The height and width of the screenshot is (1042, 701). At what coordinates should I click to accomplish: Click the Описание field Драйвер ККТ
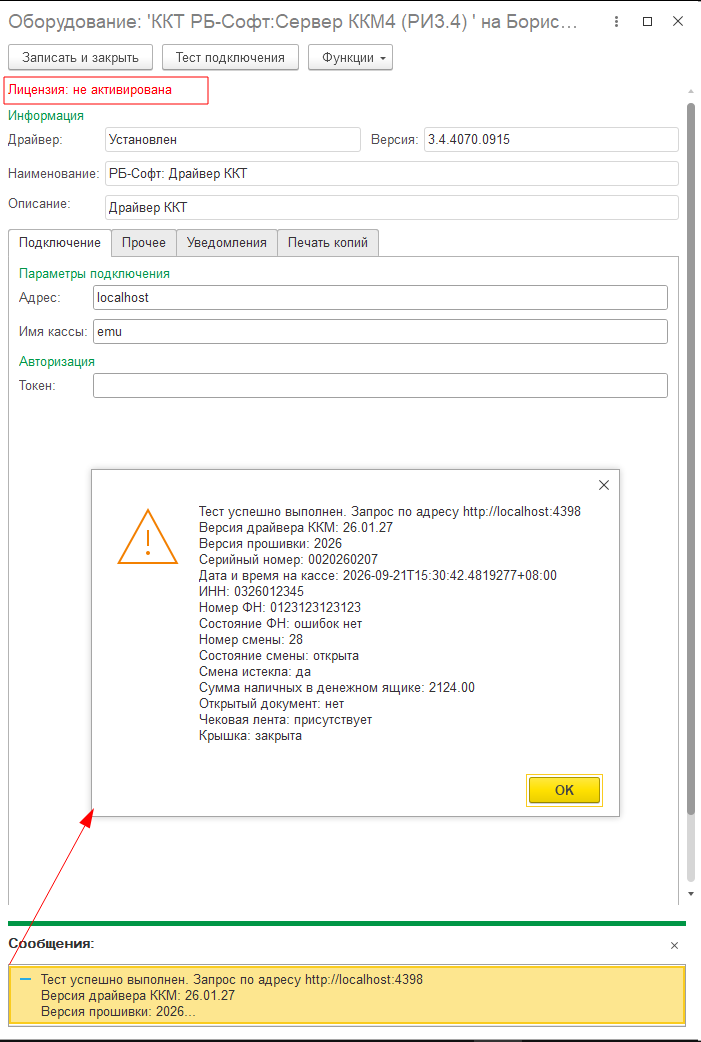coord(391,207)
